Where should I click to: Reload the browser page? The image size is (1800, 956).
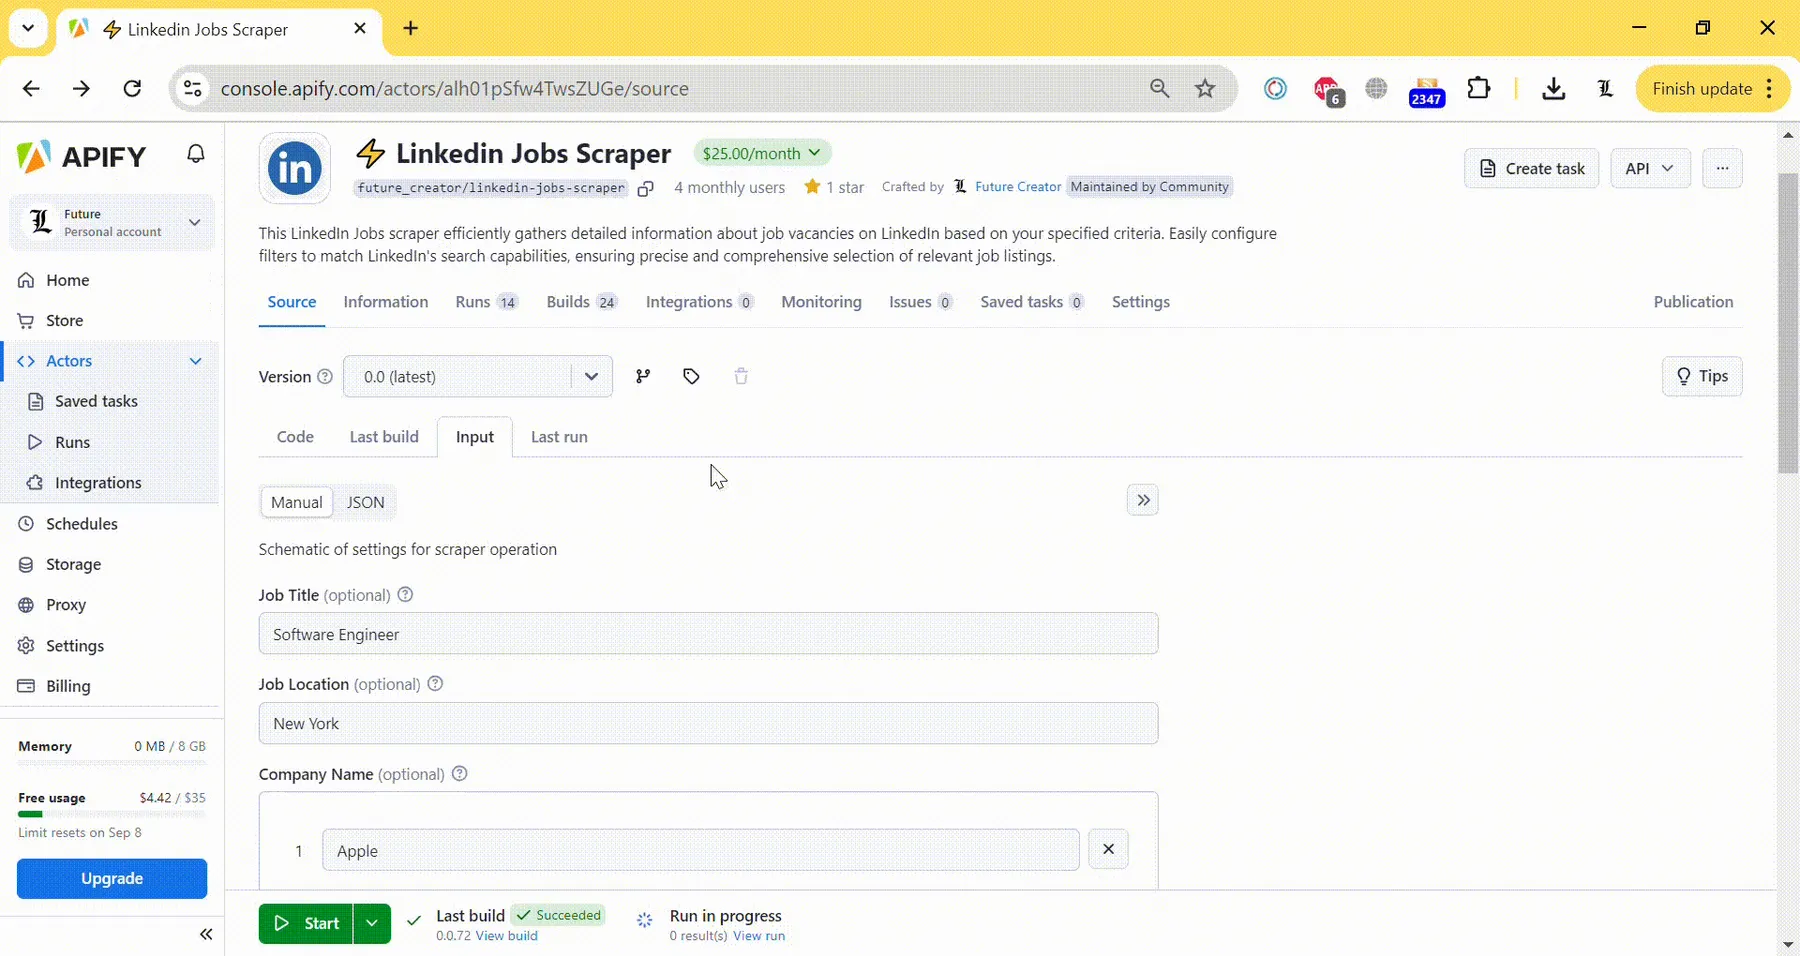pyautogui.click(x=132, y=88)
